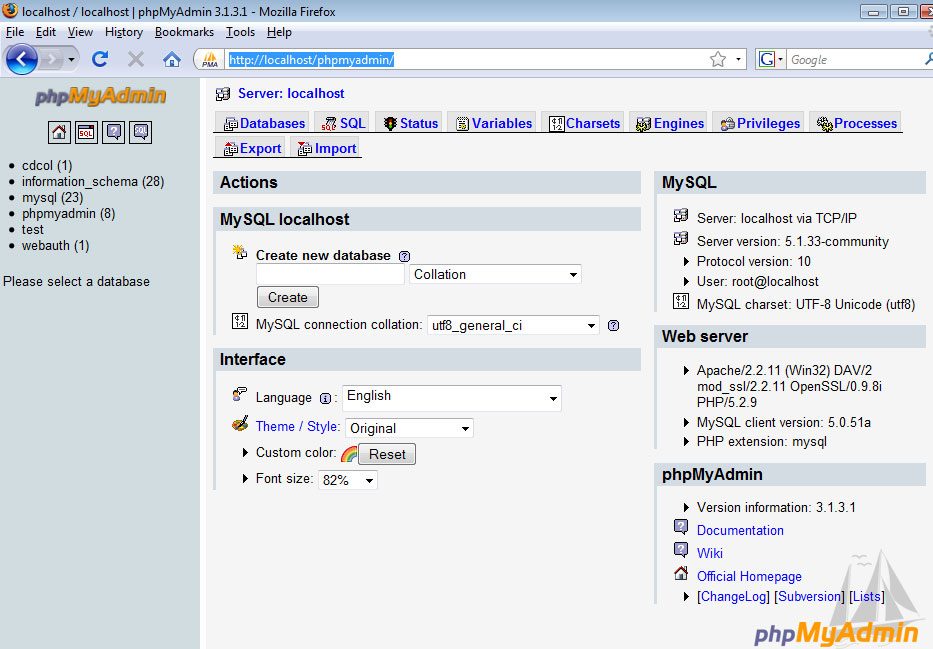Select the information_schema (28) database
Viewport: 933px width, 649px height.
point(93,181)
